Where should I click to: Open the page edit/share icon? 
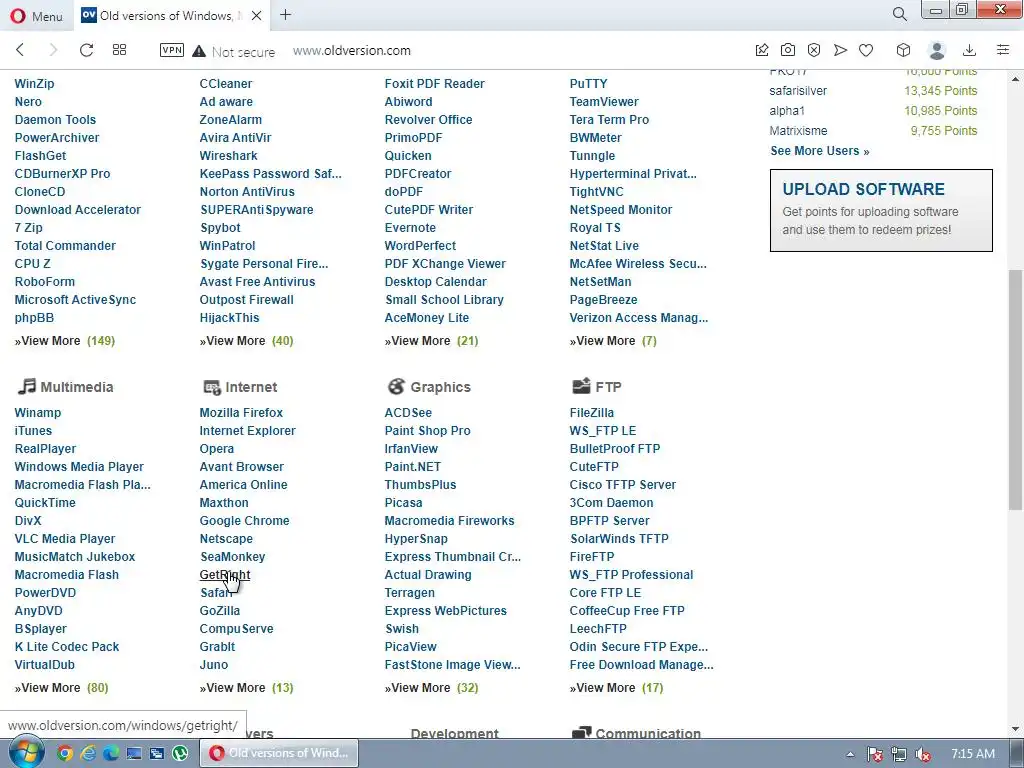[x=761, y=50]
